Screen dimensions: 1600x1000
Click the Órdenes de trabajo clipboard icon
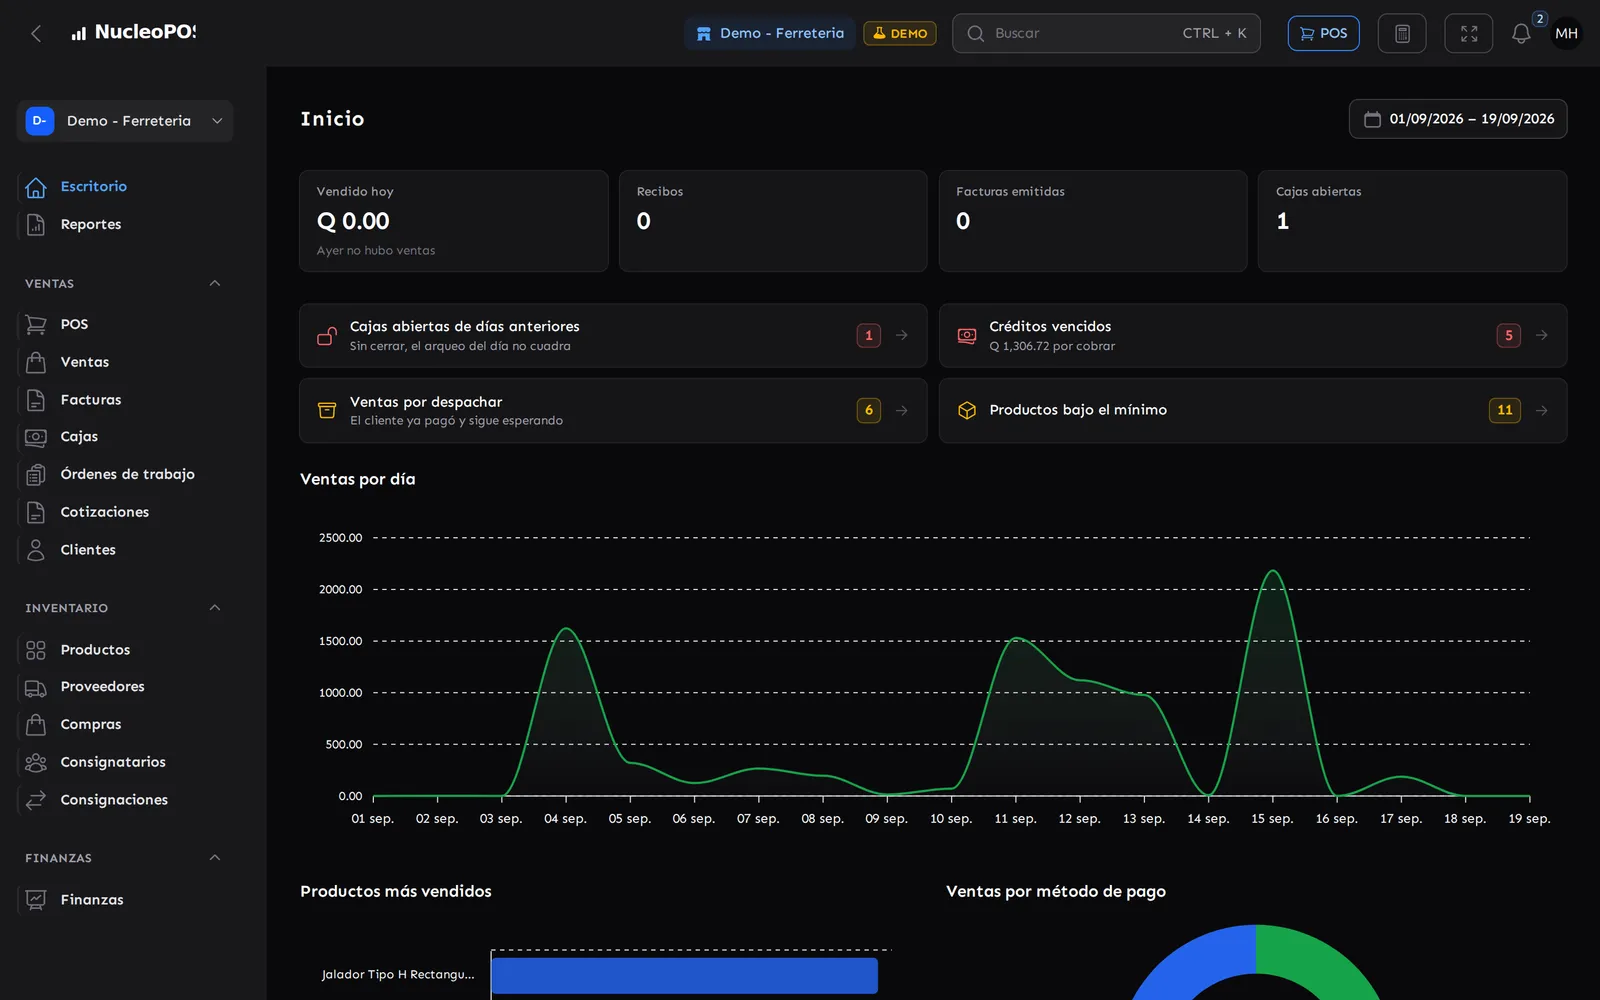pyautogui.click(x=36, y=475)
